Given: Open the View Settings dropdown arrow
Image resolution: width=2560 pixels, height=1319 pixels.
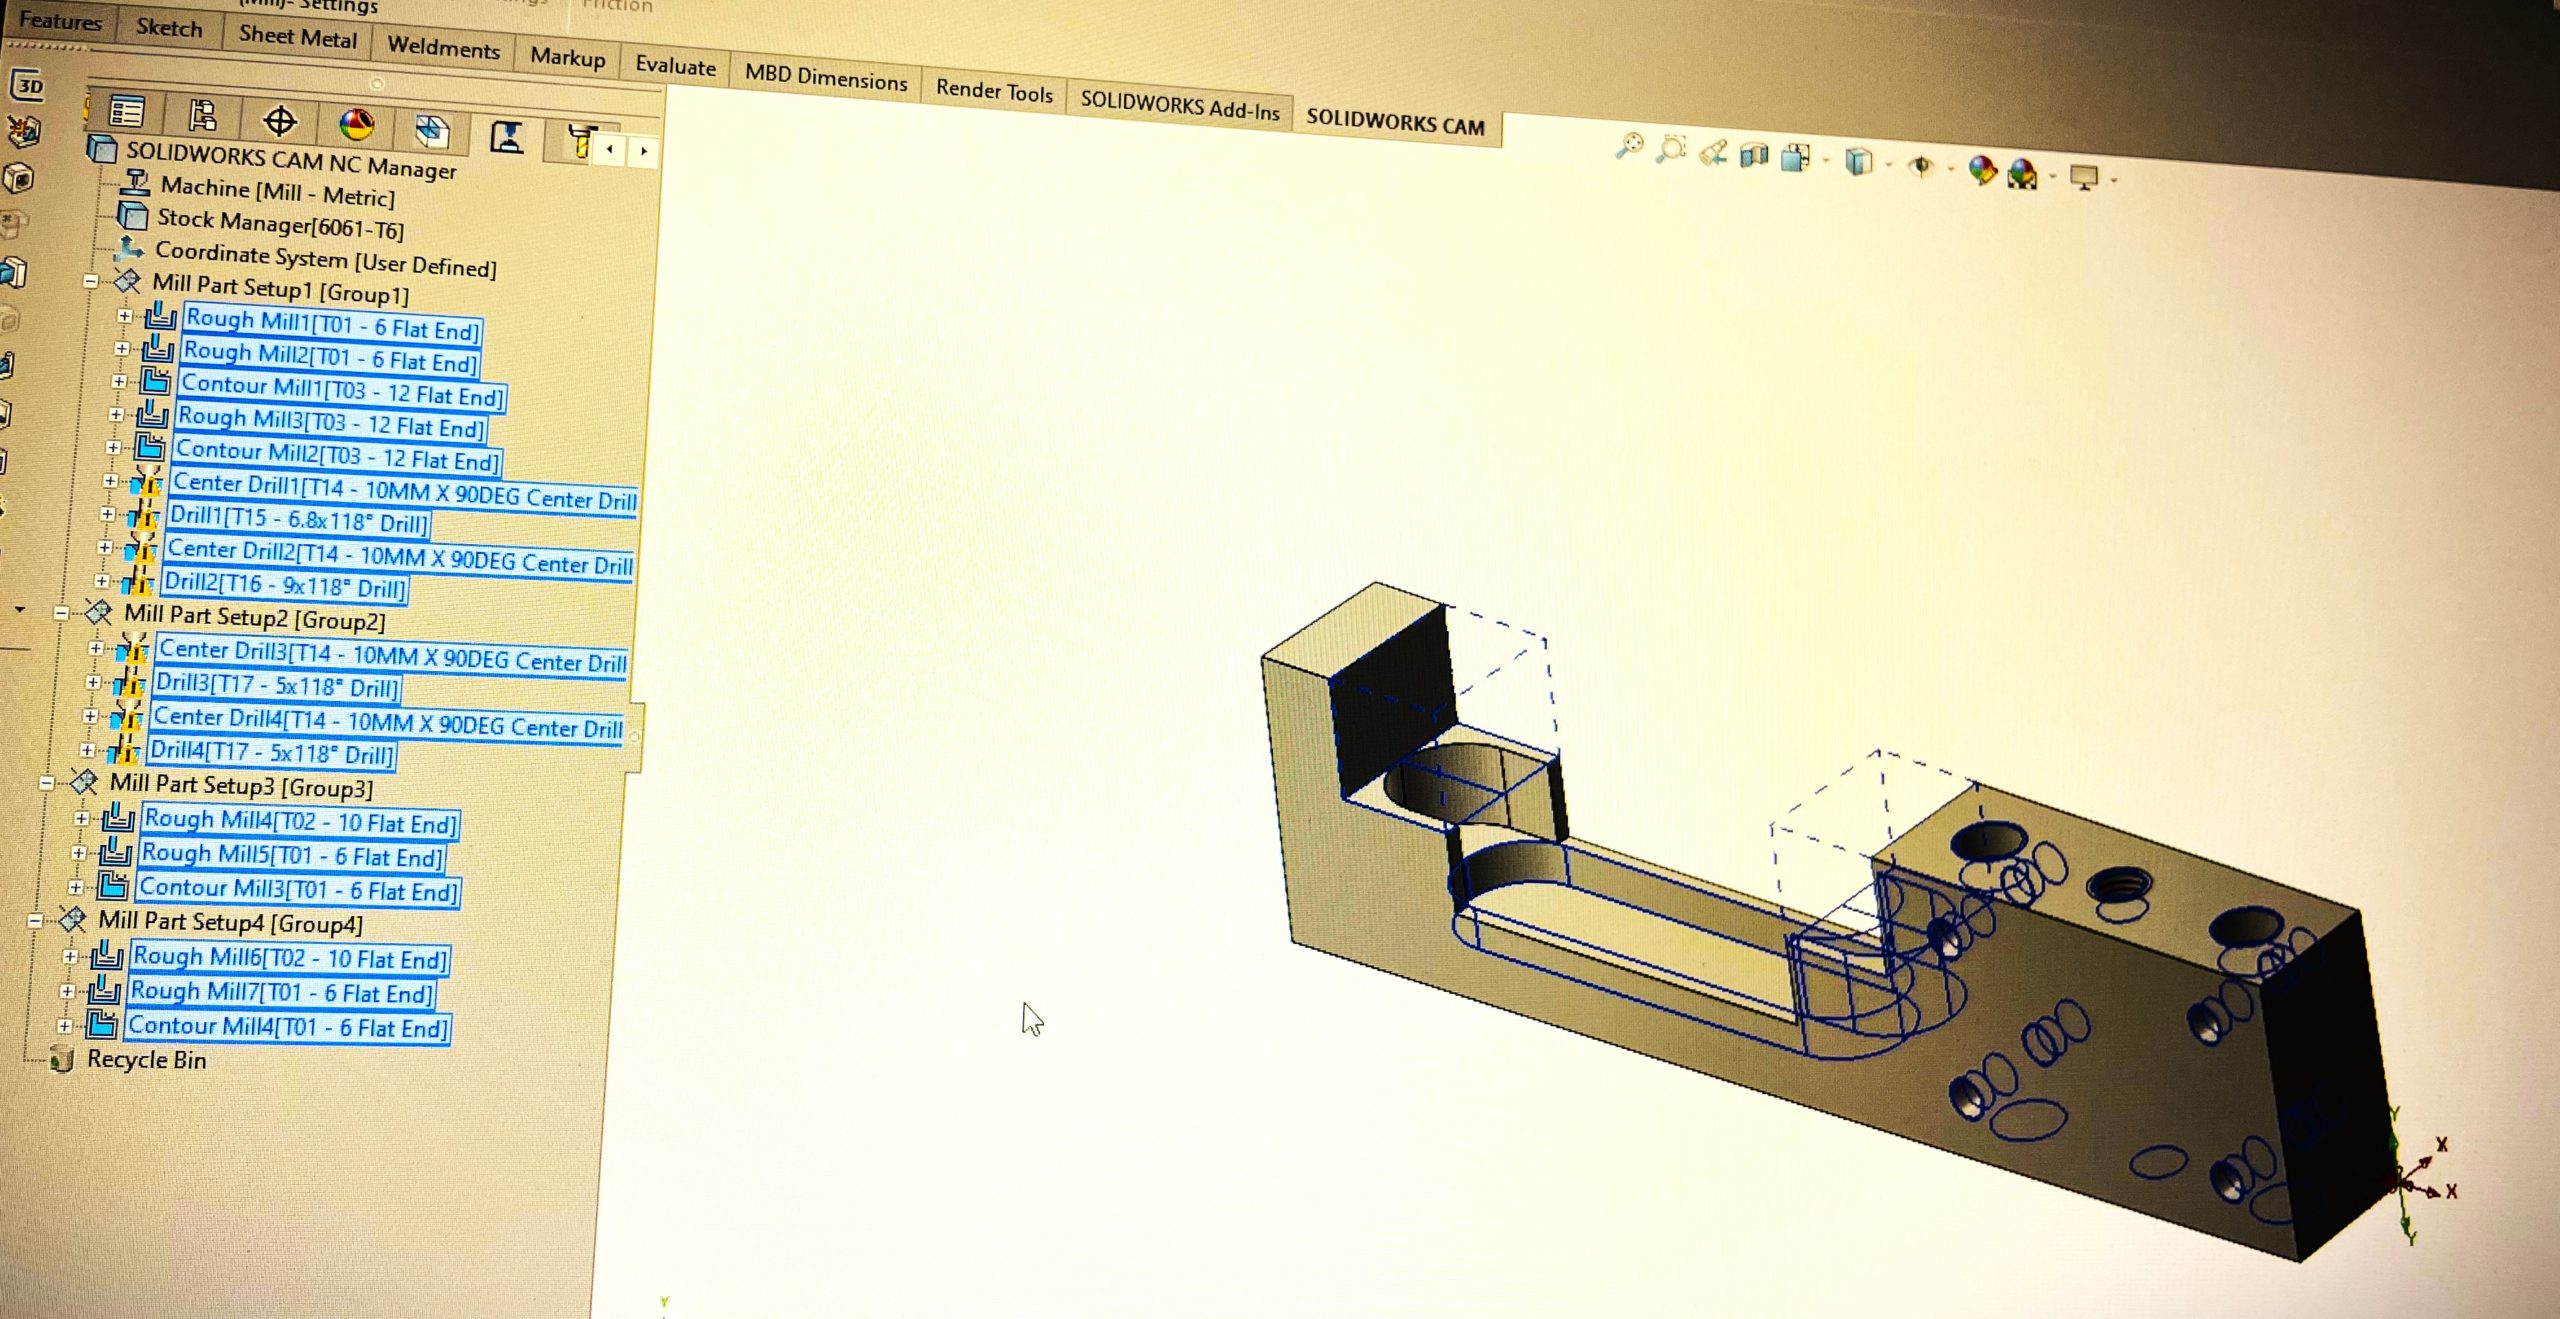Looking at the screenshot, I should (x=2113, y=181).
